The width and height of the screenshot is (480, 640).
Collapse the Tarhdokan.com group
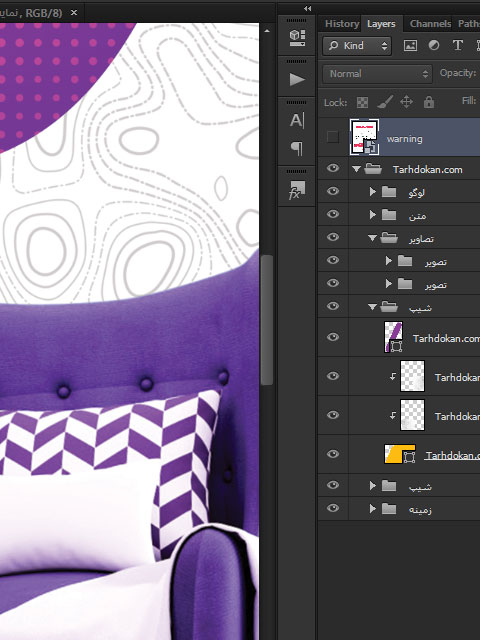(356, 169)
